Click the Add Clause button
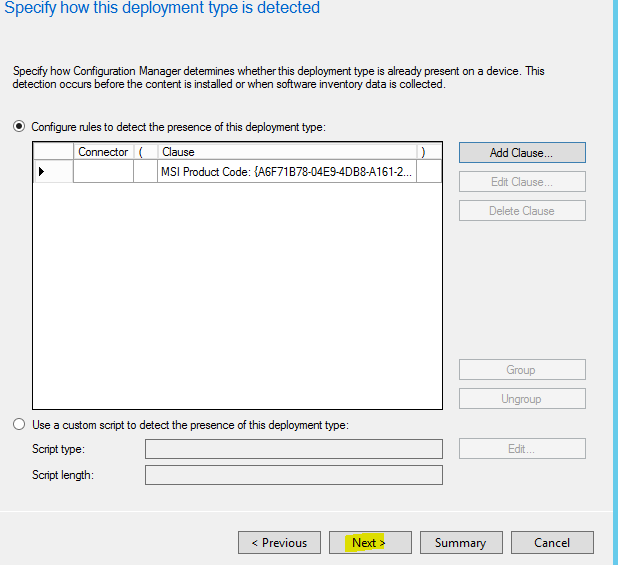Viewport: 618px width, 565px height. (x=522, y=153)
